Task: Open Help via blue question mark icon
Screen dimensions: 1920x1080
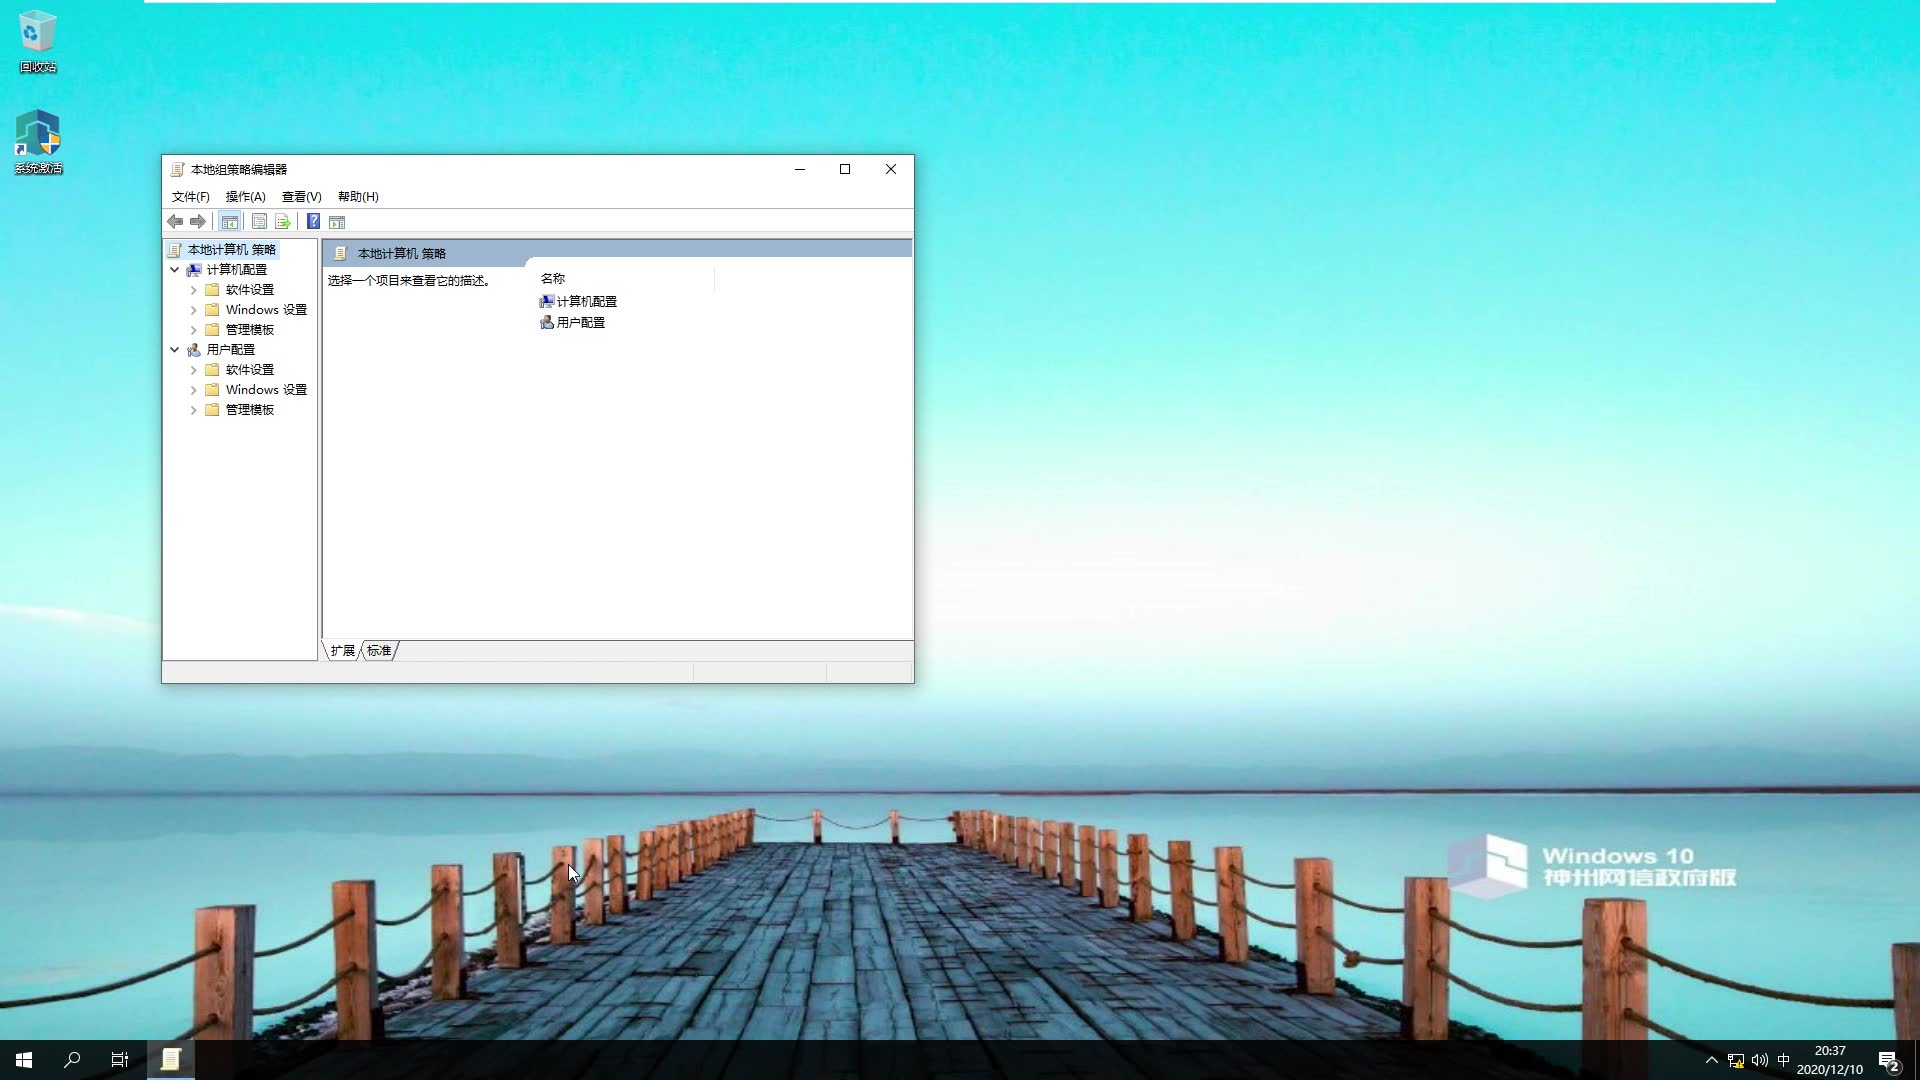Action: pyautogui.click(x=313, y=221)
